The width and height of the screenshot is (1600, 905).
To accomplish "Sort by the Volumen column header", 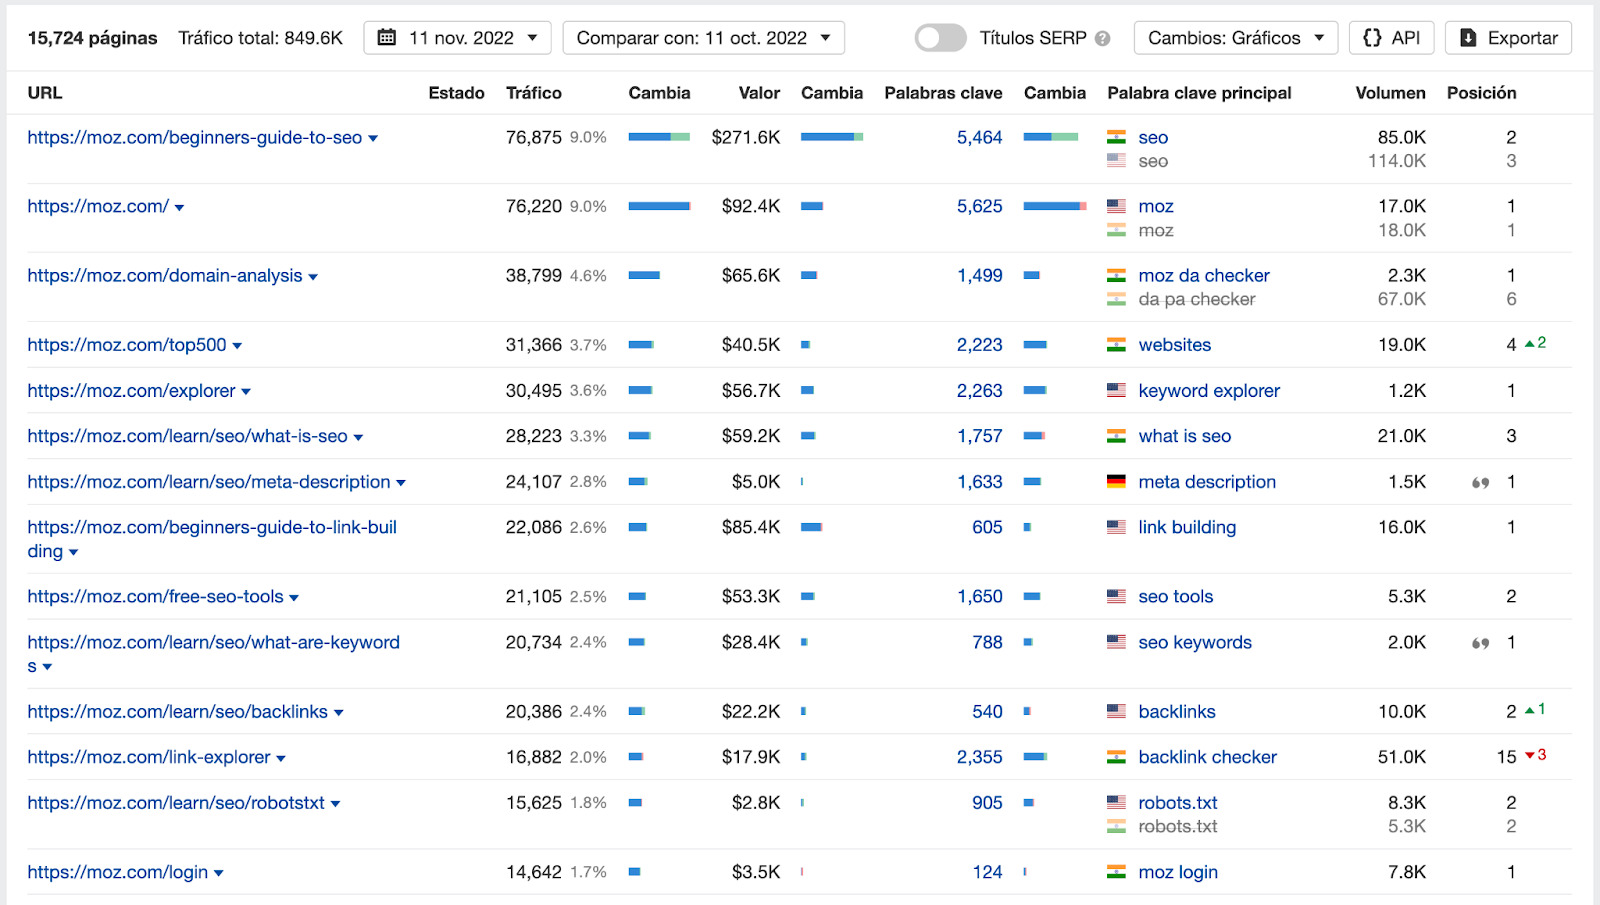I will point(1390,93).
